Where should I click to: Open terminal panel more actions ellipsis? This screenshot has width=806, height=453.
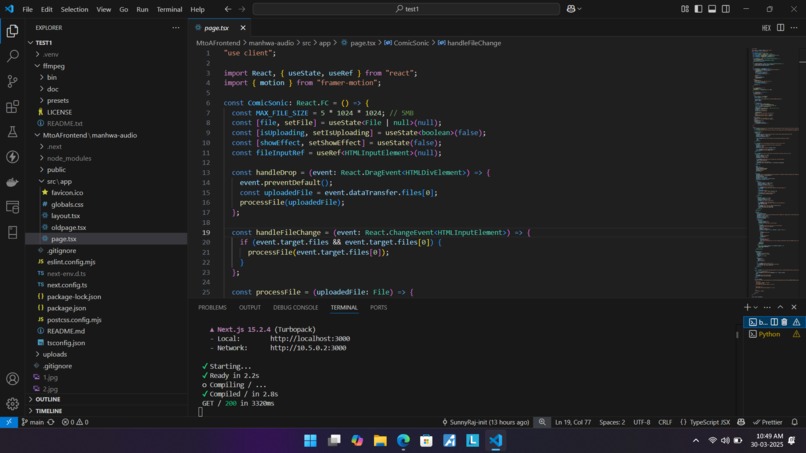(x=767, y=307)
